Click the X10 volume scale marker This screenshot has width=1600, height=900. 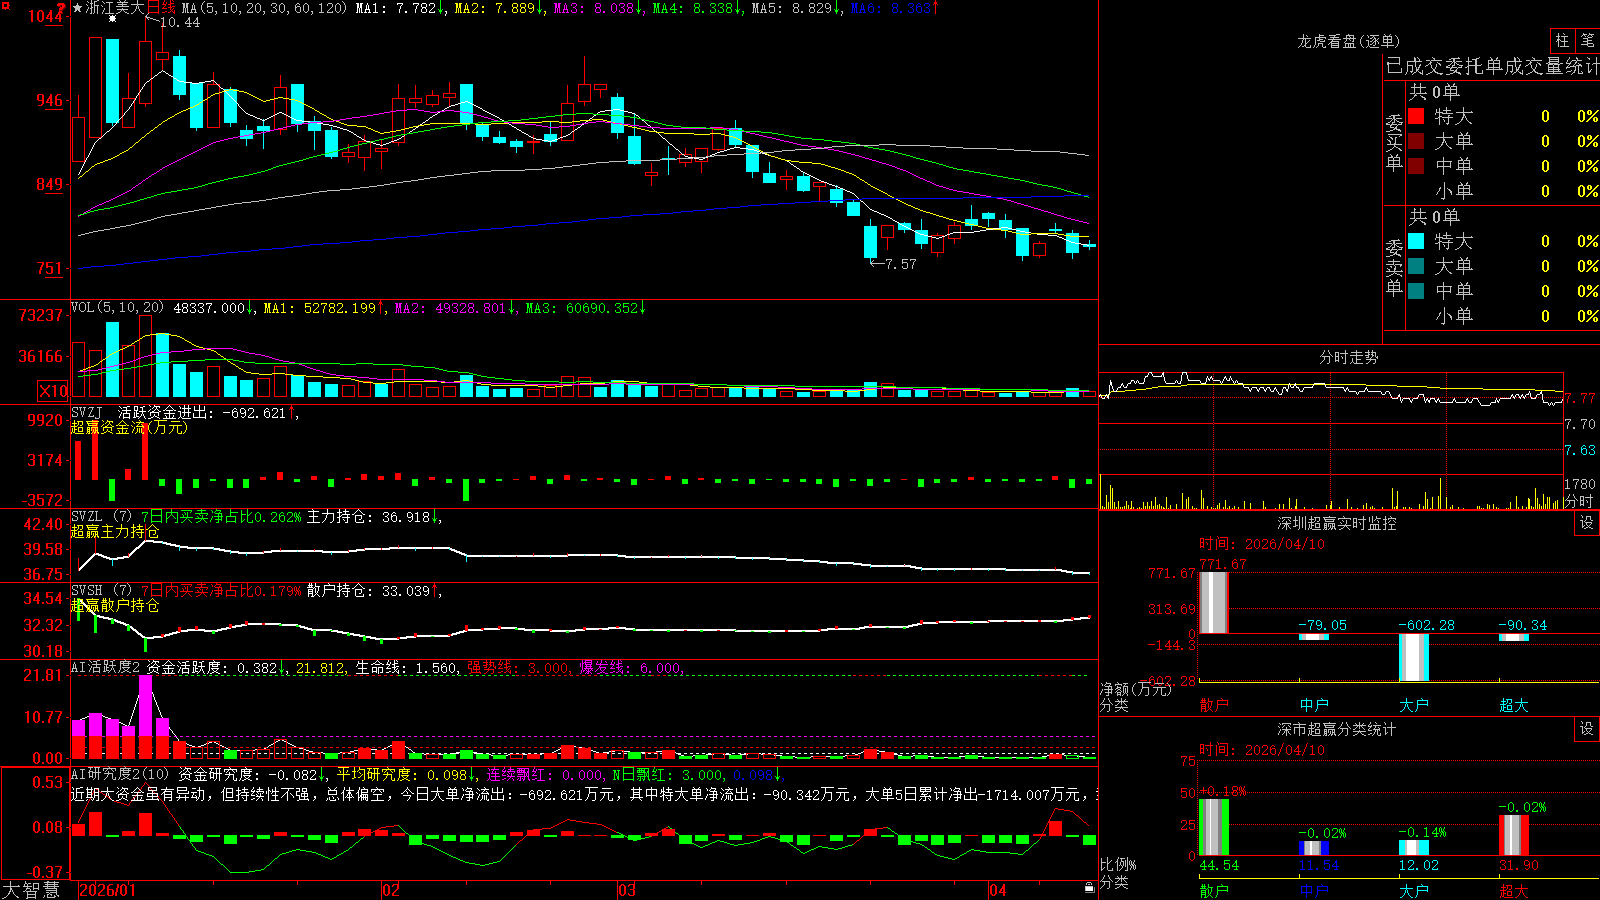[53, 391]
